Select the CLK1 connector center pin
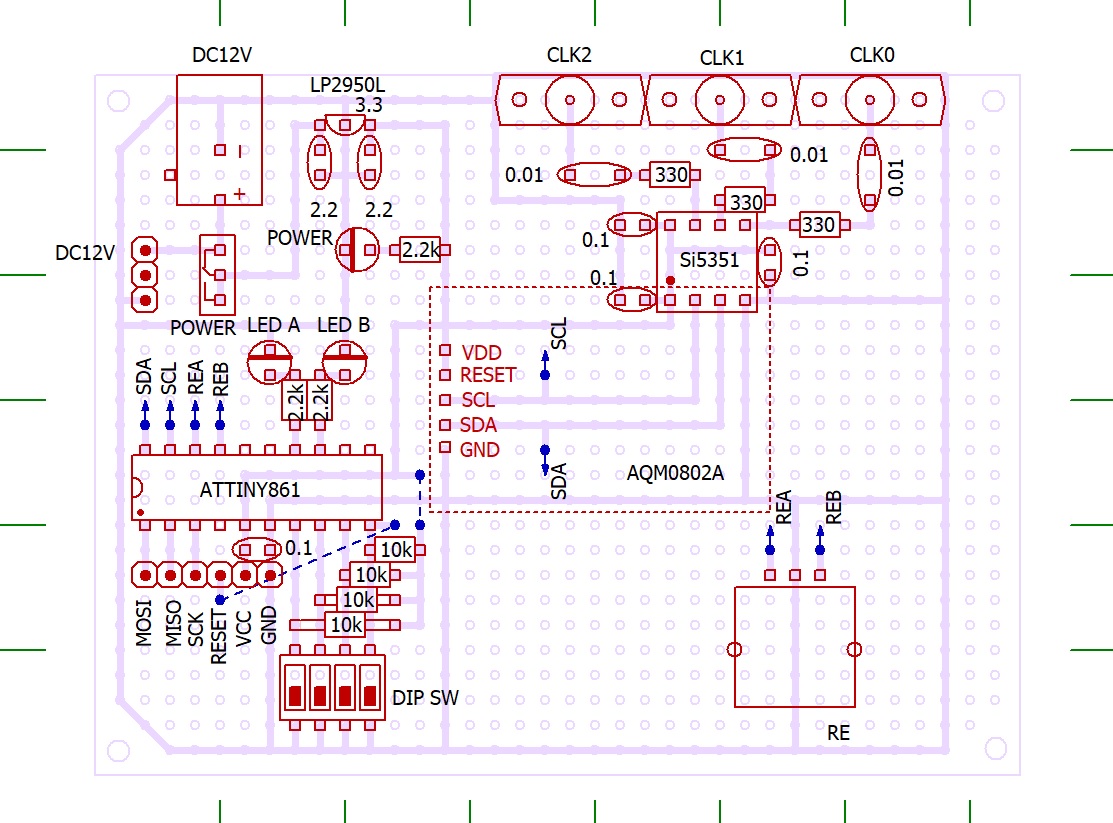1113x823 pixels. tap(720, 99)
